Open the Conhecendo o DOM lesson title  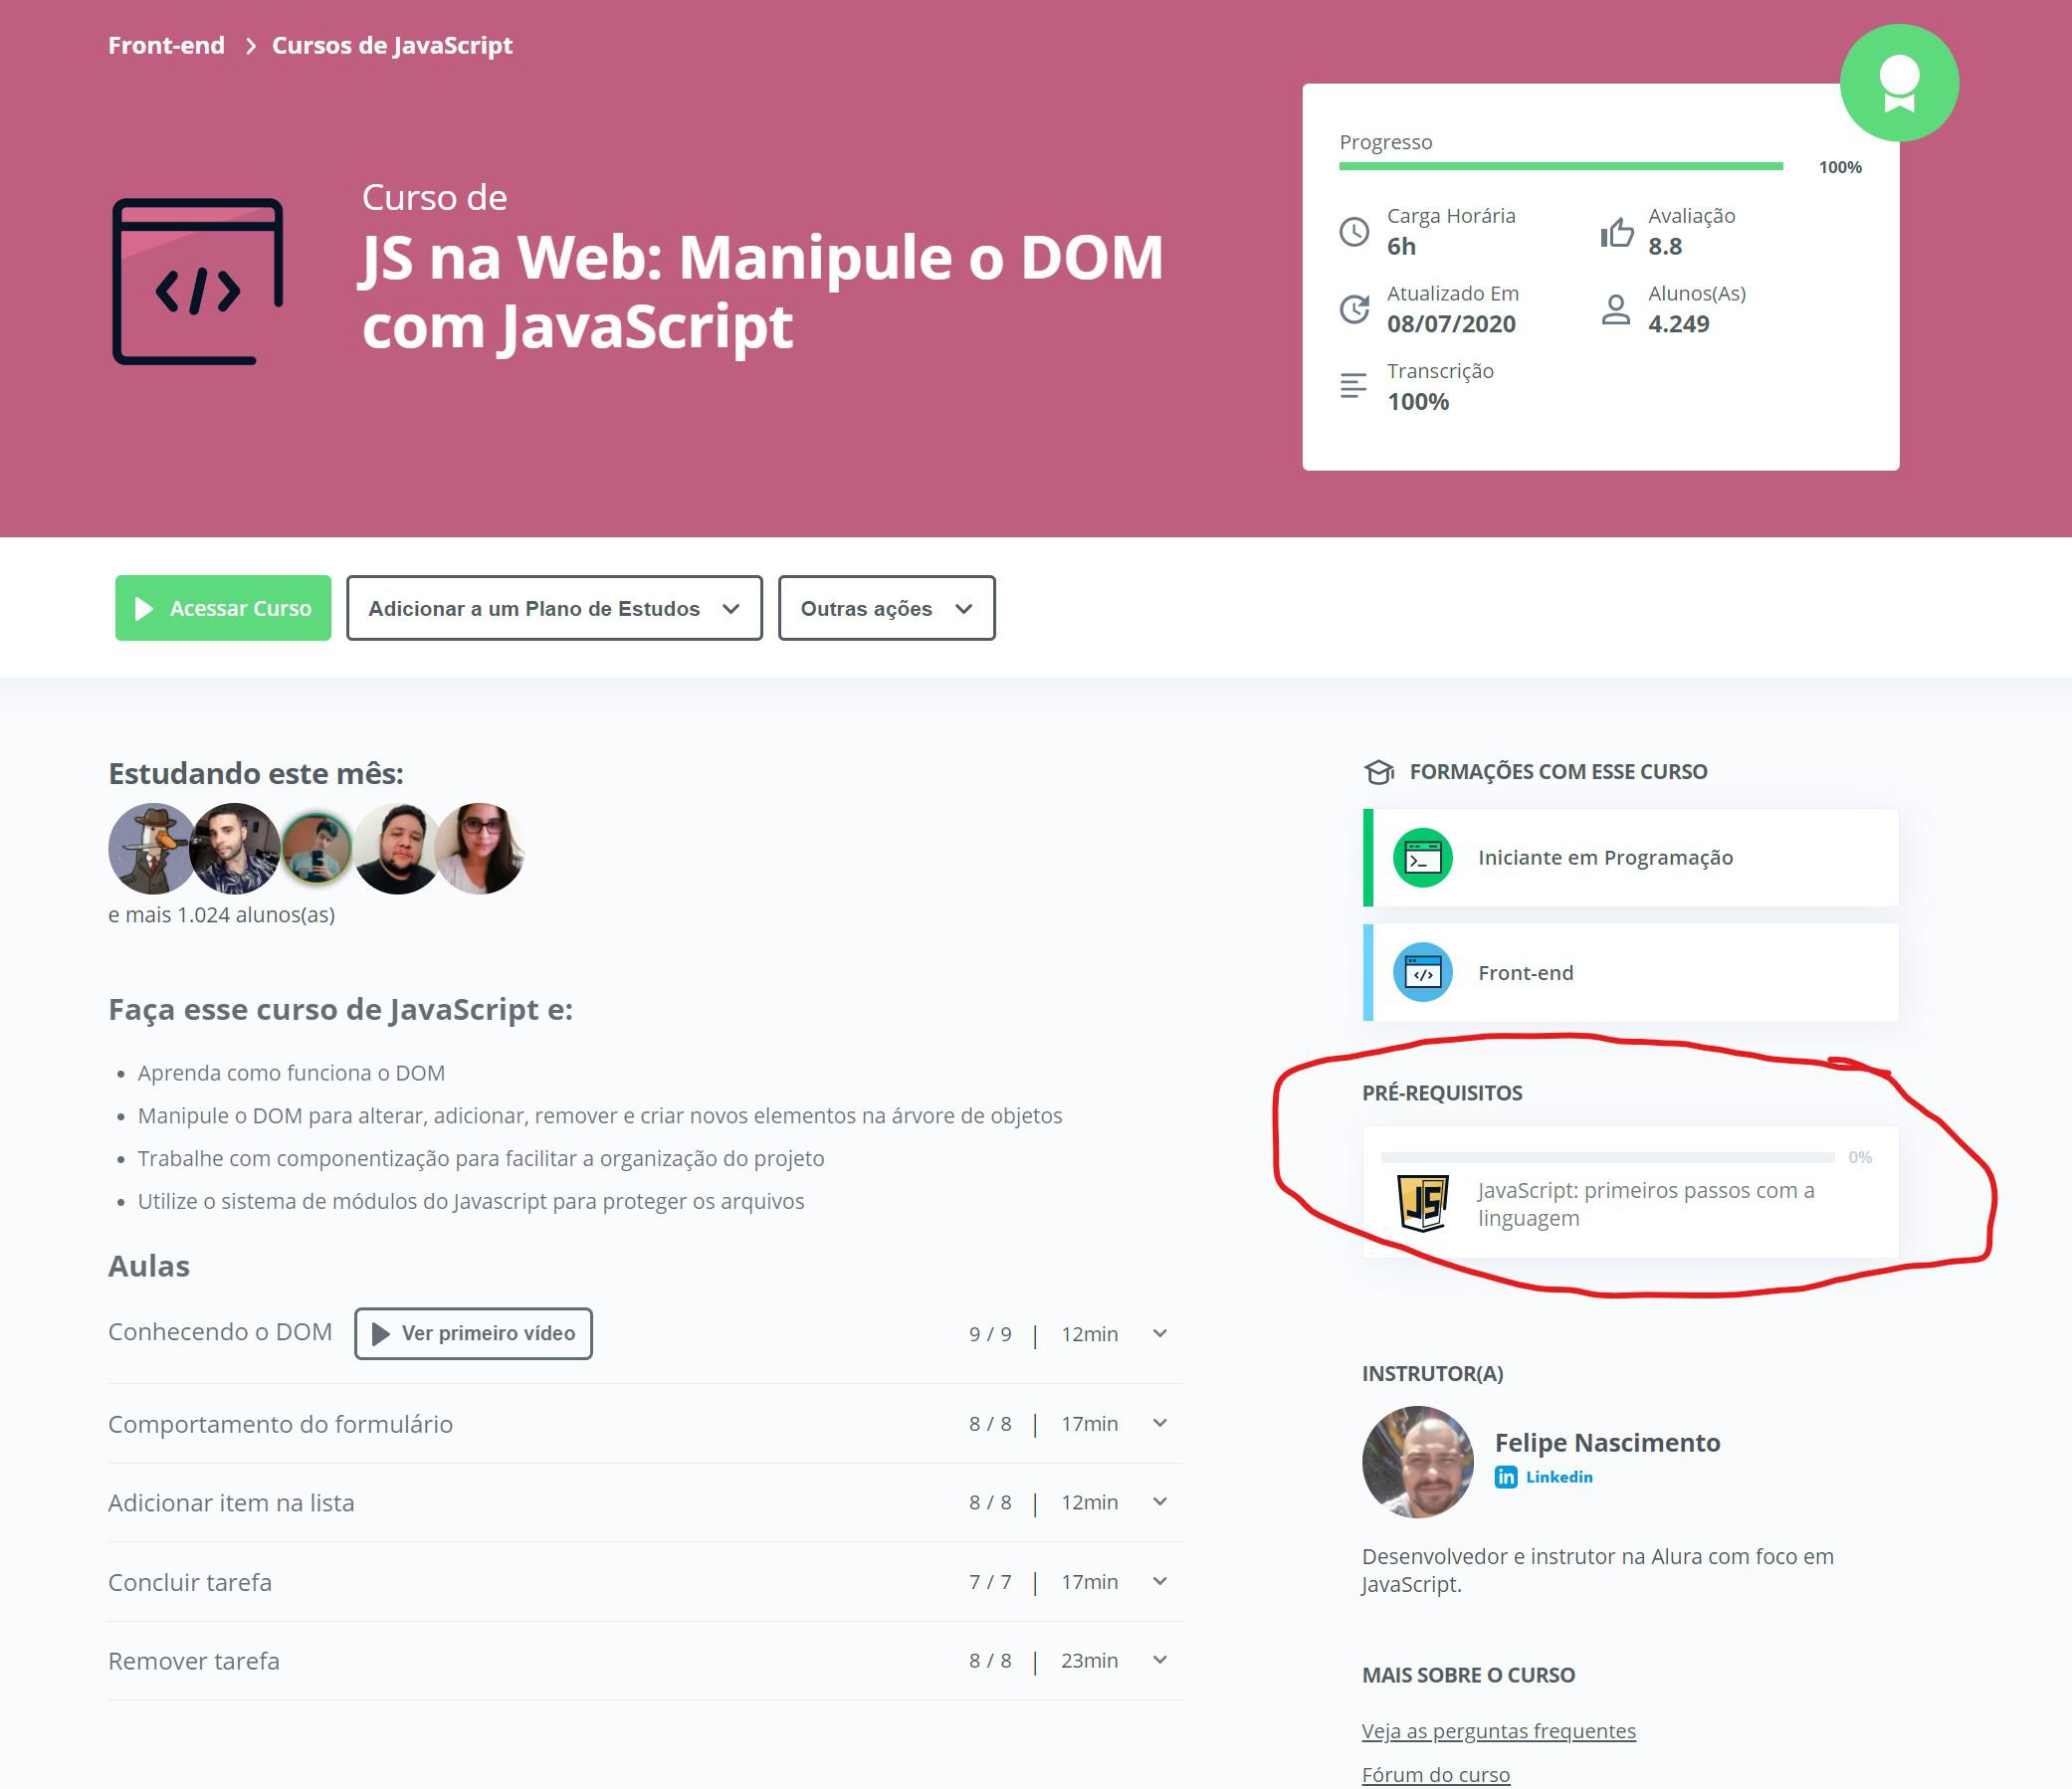220,1333
